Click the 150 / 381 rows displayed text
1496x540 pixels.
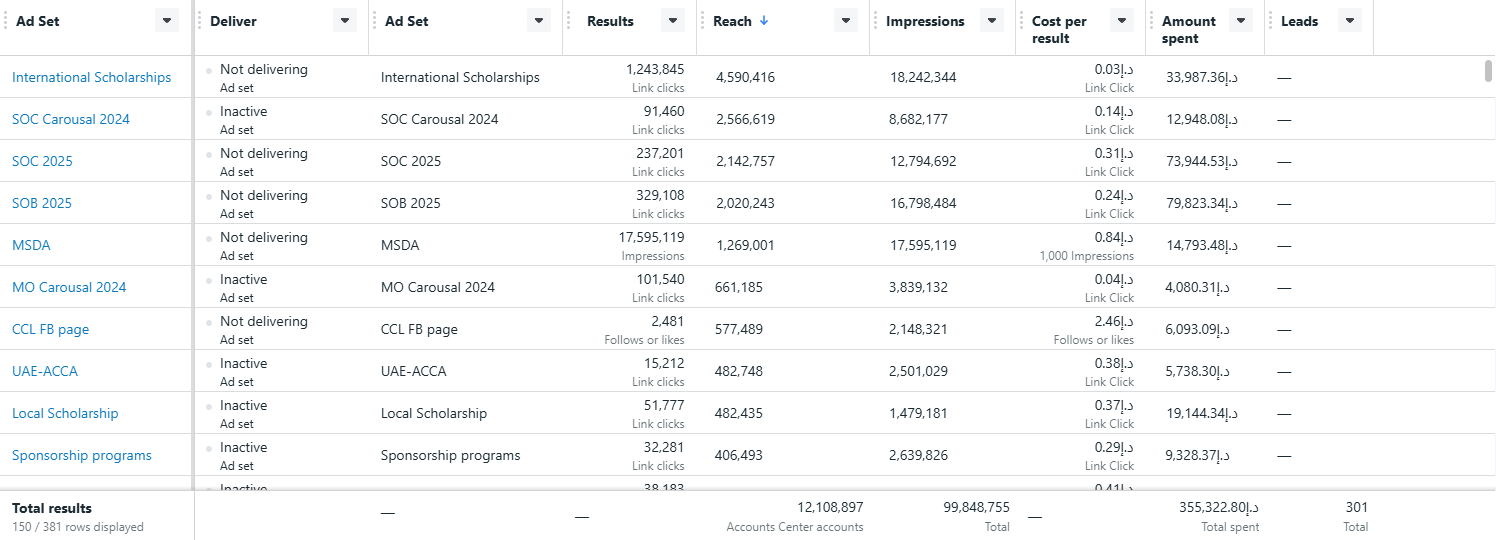tap(78, 526)
